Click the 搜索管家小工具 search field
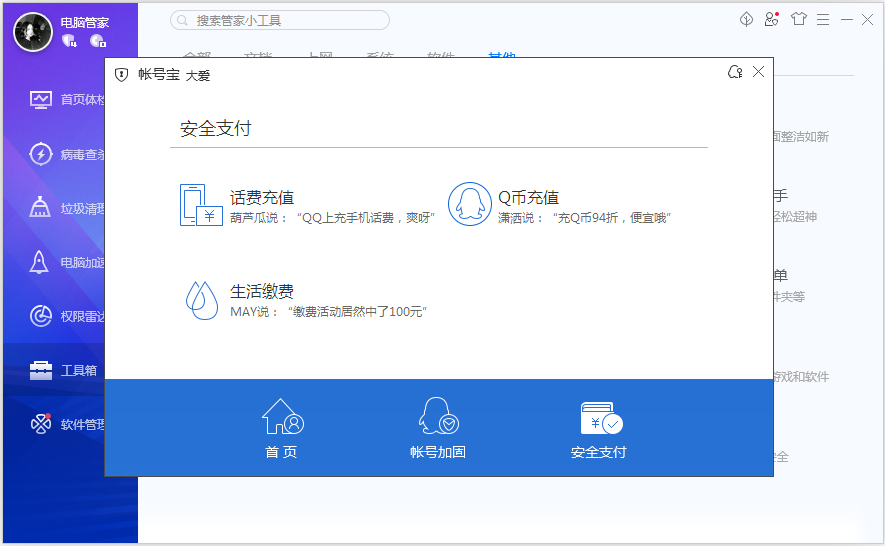 click(280, 20)
